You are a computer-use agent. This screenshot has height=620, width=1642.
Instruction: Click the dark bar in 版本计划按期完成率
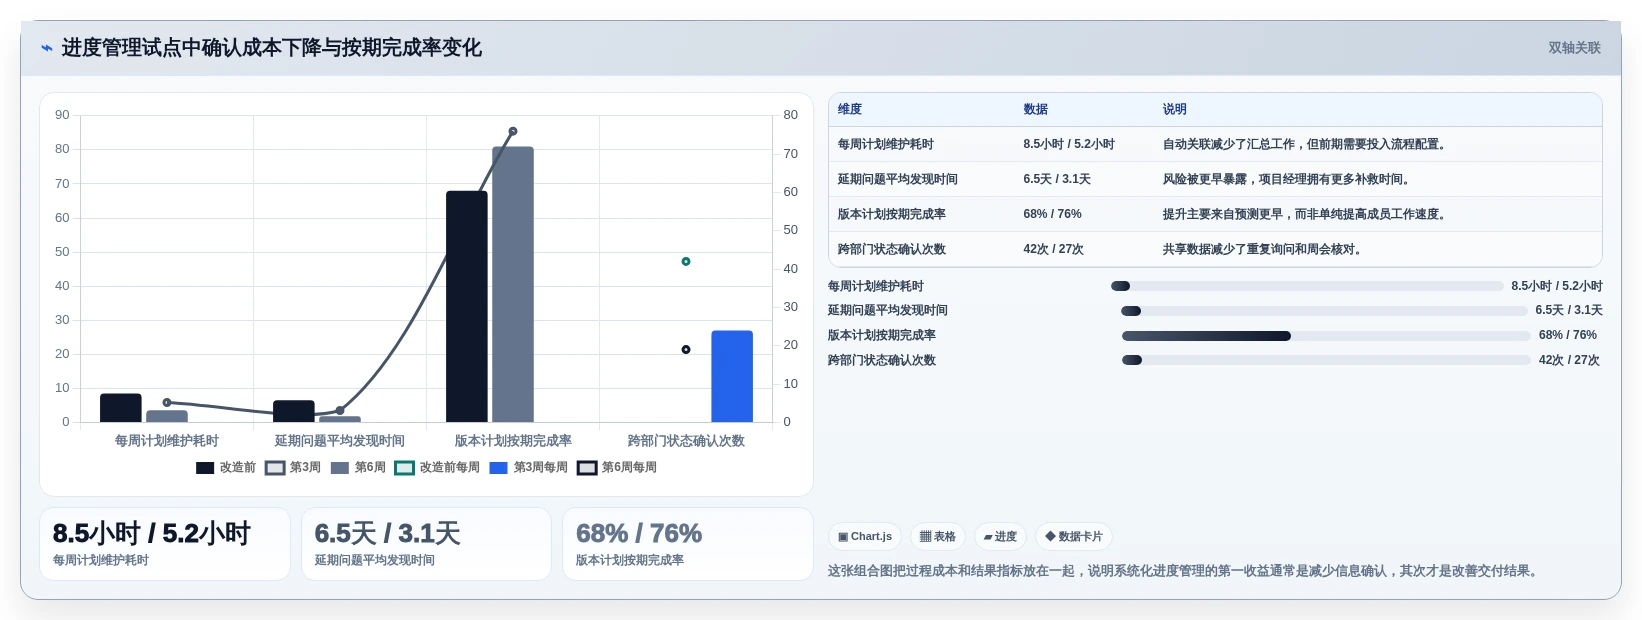[467, 306]
